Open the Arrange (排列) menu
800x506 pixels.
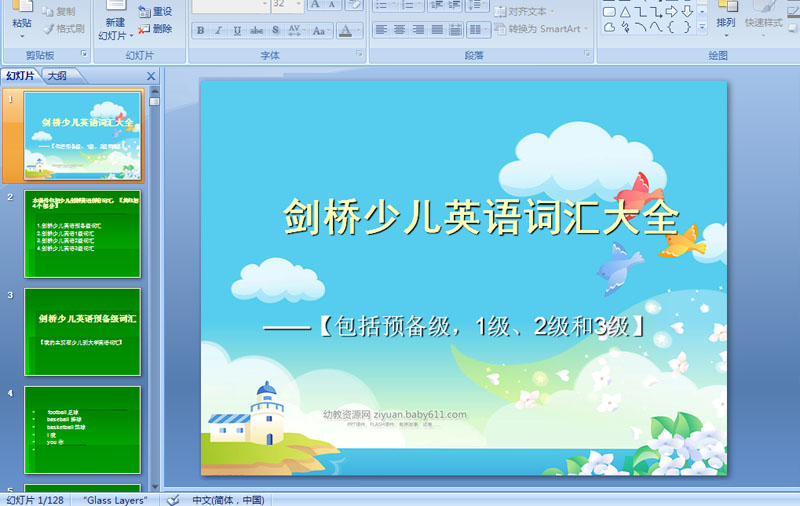[x=726, y=20]
